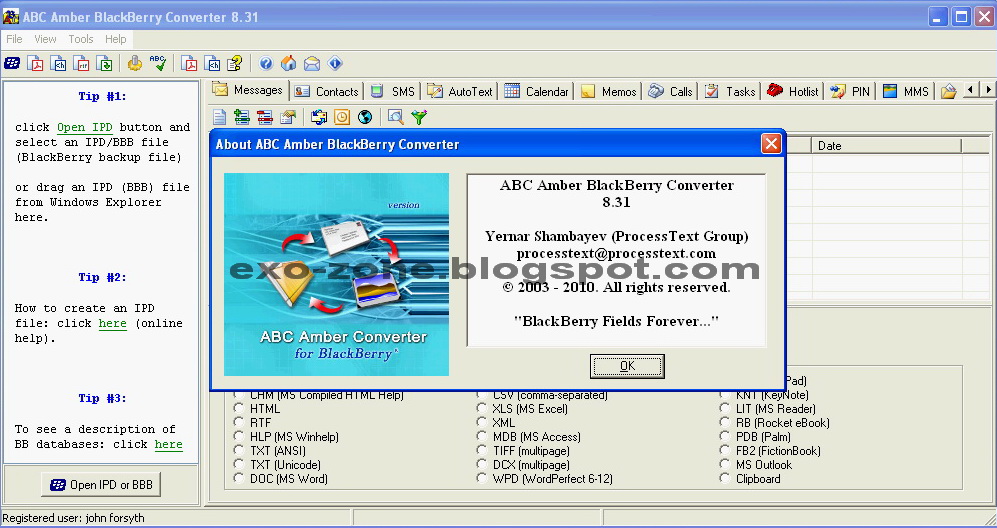The image size is (997, 528).
Task: Click OK in the About dialog
Action: click(627, 366)
